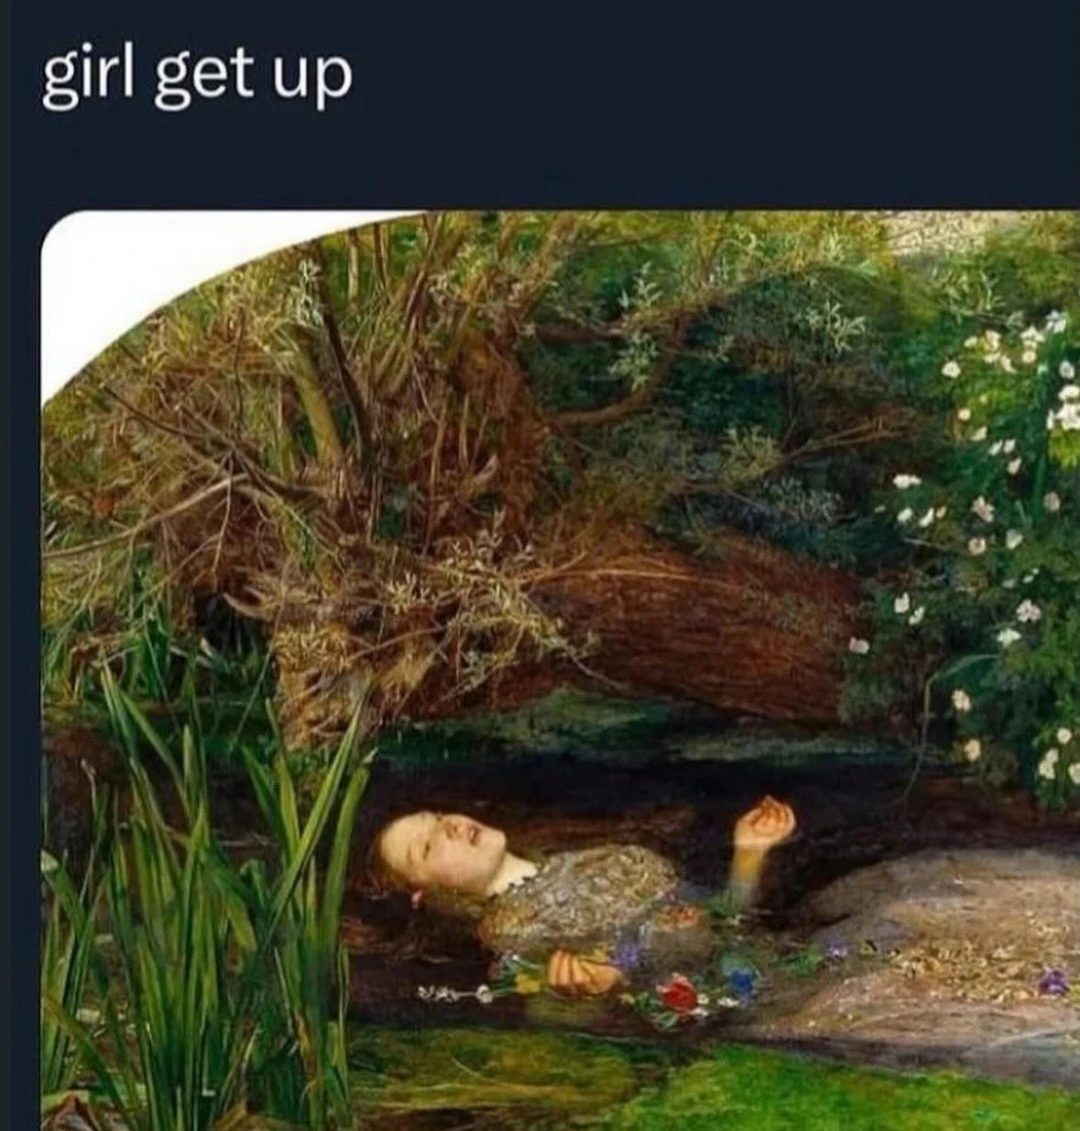Click the word "girl" in the caption
Screen dimensions: 1080x1131
tap(88, 78)
